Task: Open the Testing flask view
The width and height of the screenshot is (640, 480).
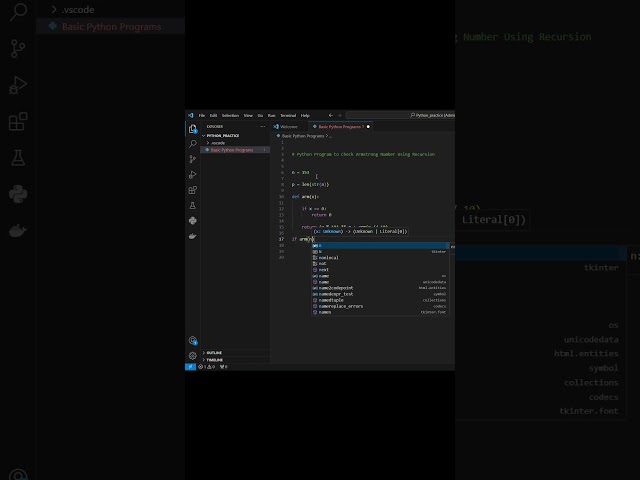Action: (x=193, y=205)
